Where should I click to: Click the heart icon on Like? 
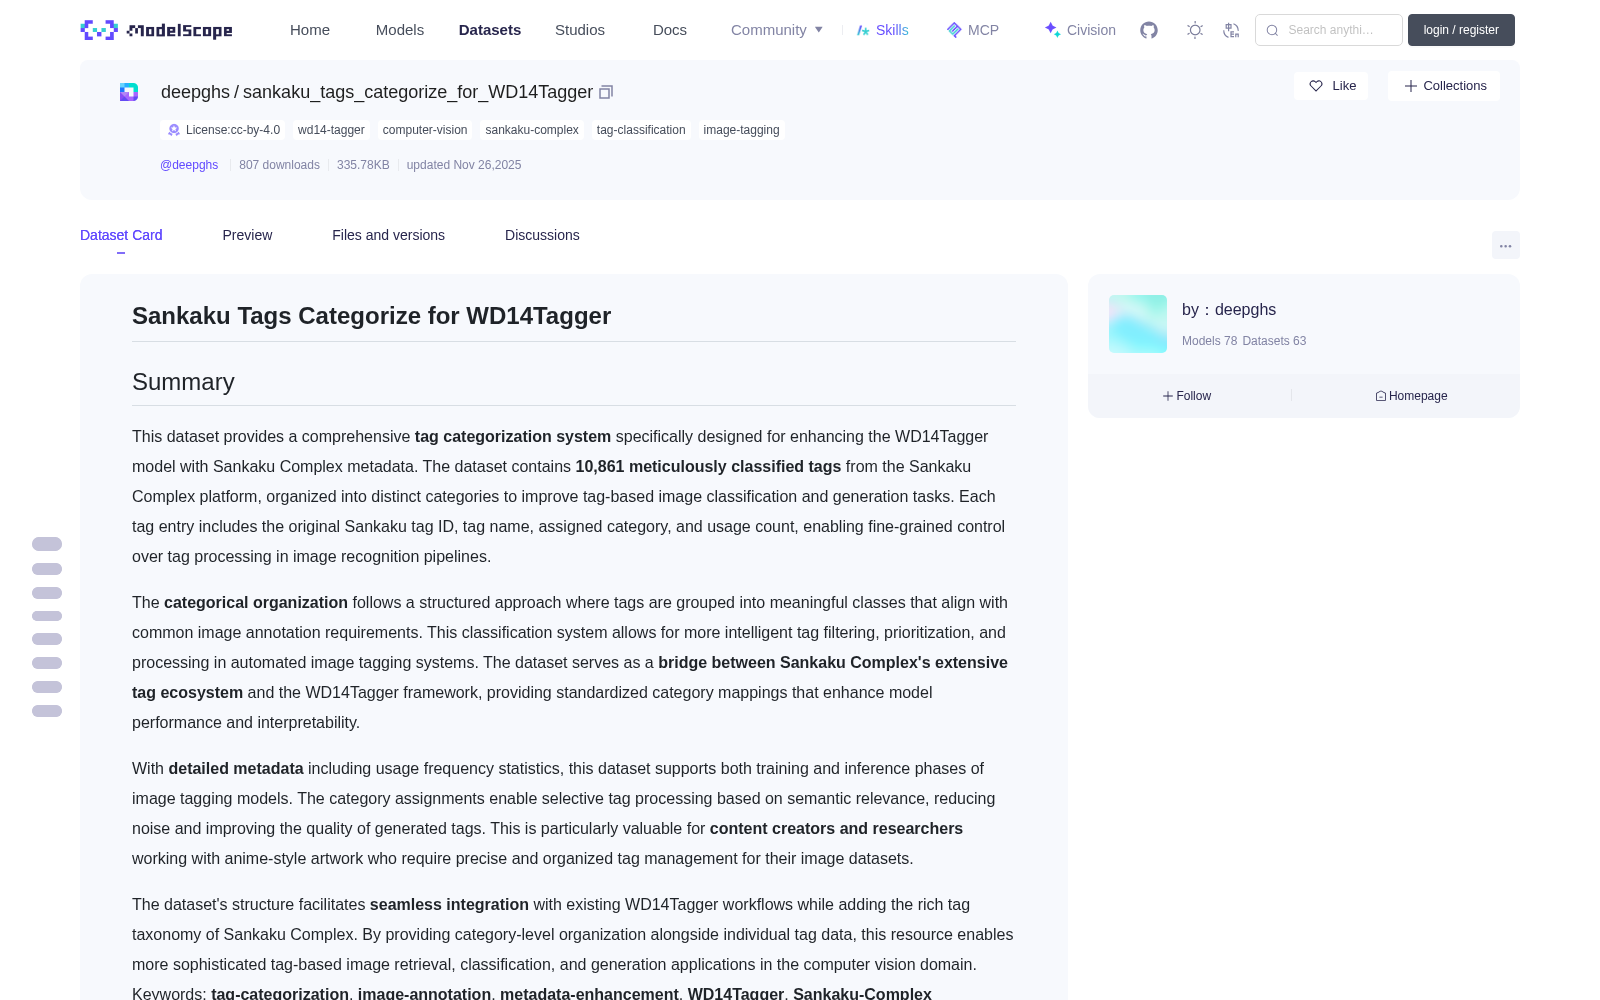[x=1316, y=86]
